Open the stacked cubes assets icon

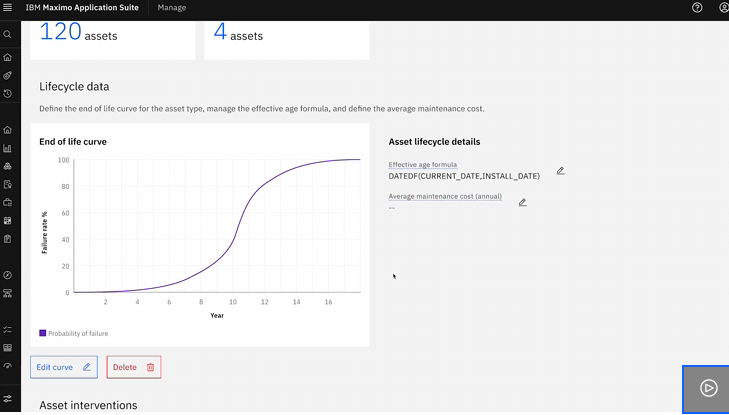pos(7,166)
